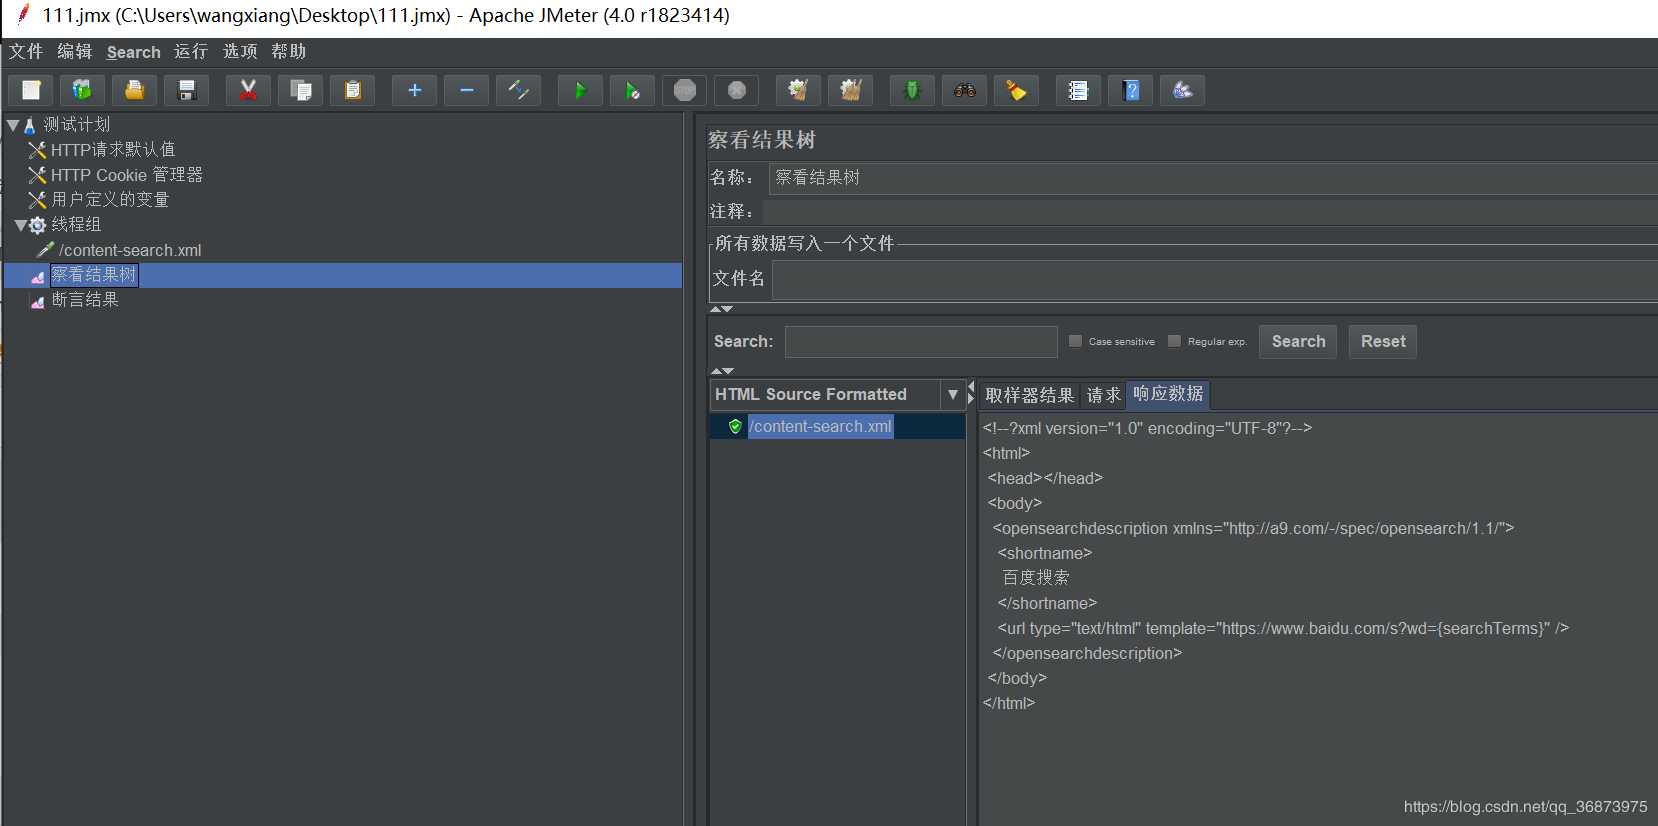Select the /content-search.xml result entry
1658x826 pixels.
click(820, 426)
